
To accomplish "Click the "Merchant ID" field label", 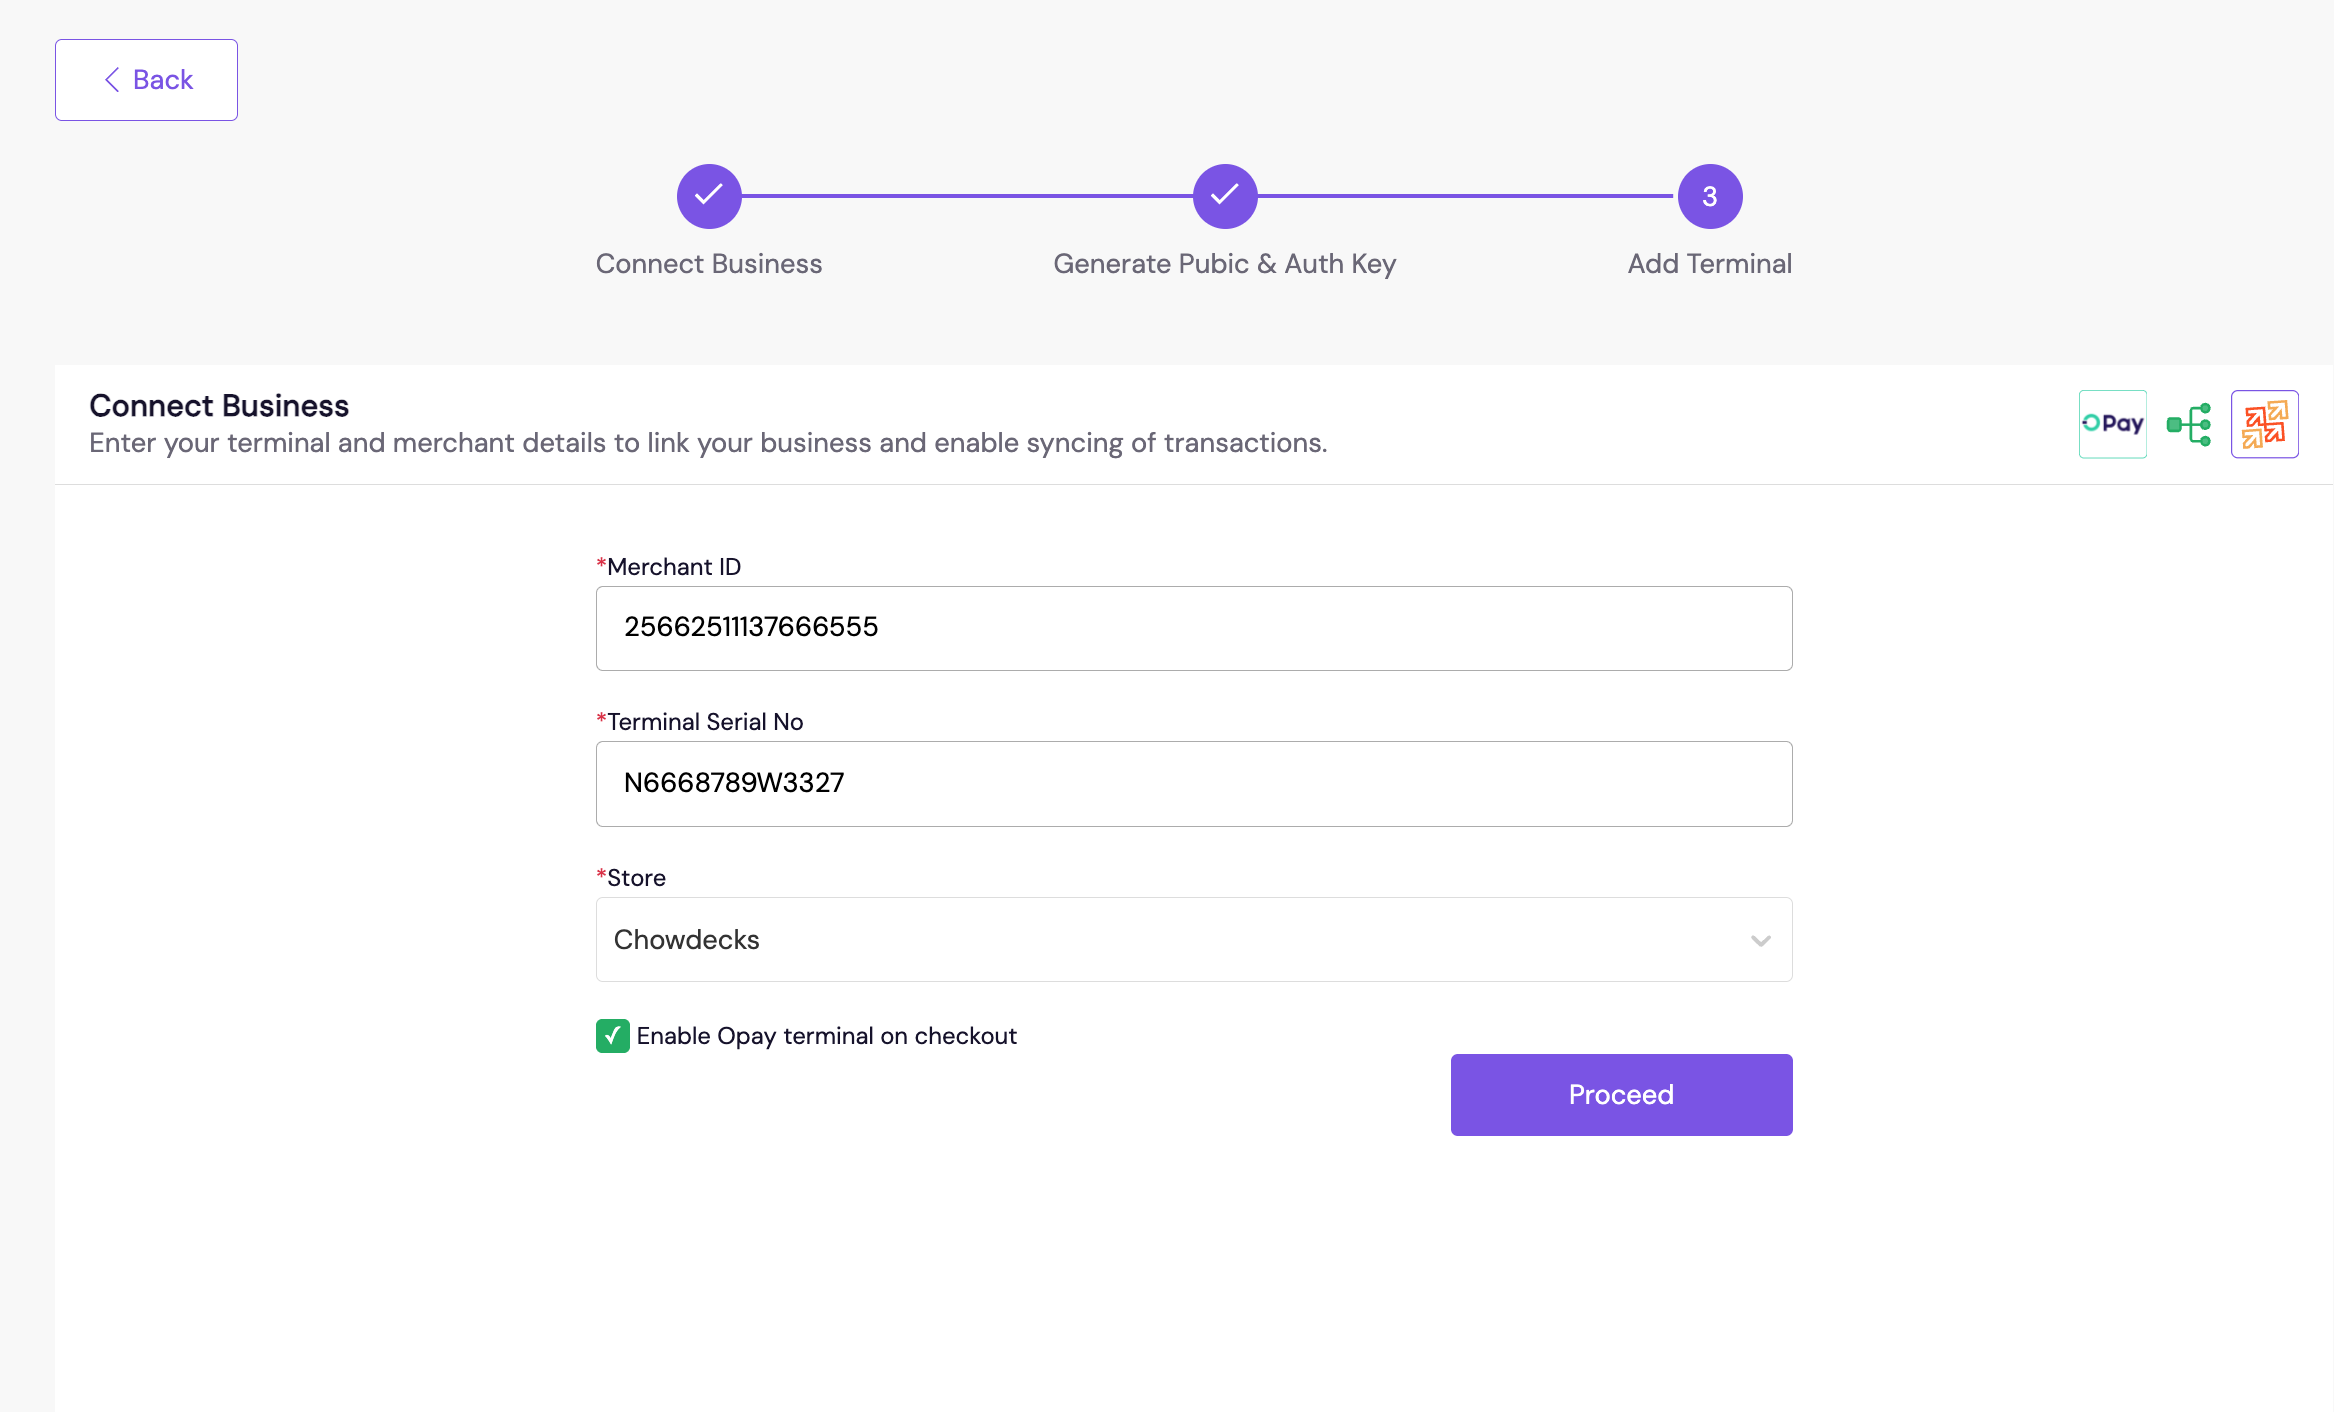I will pyautogui.click(x=674, y=567).
